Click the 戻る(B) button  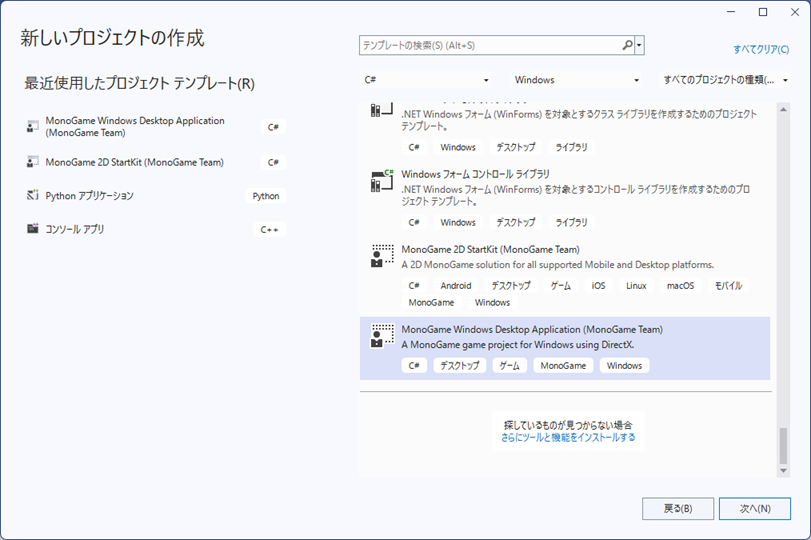[678, 508]
